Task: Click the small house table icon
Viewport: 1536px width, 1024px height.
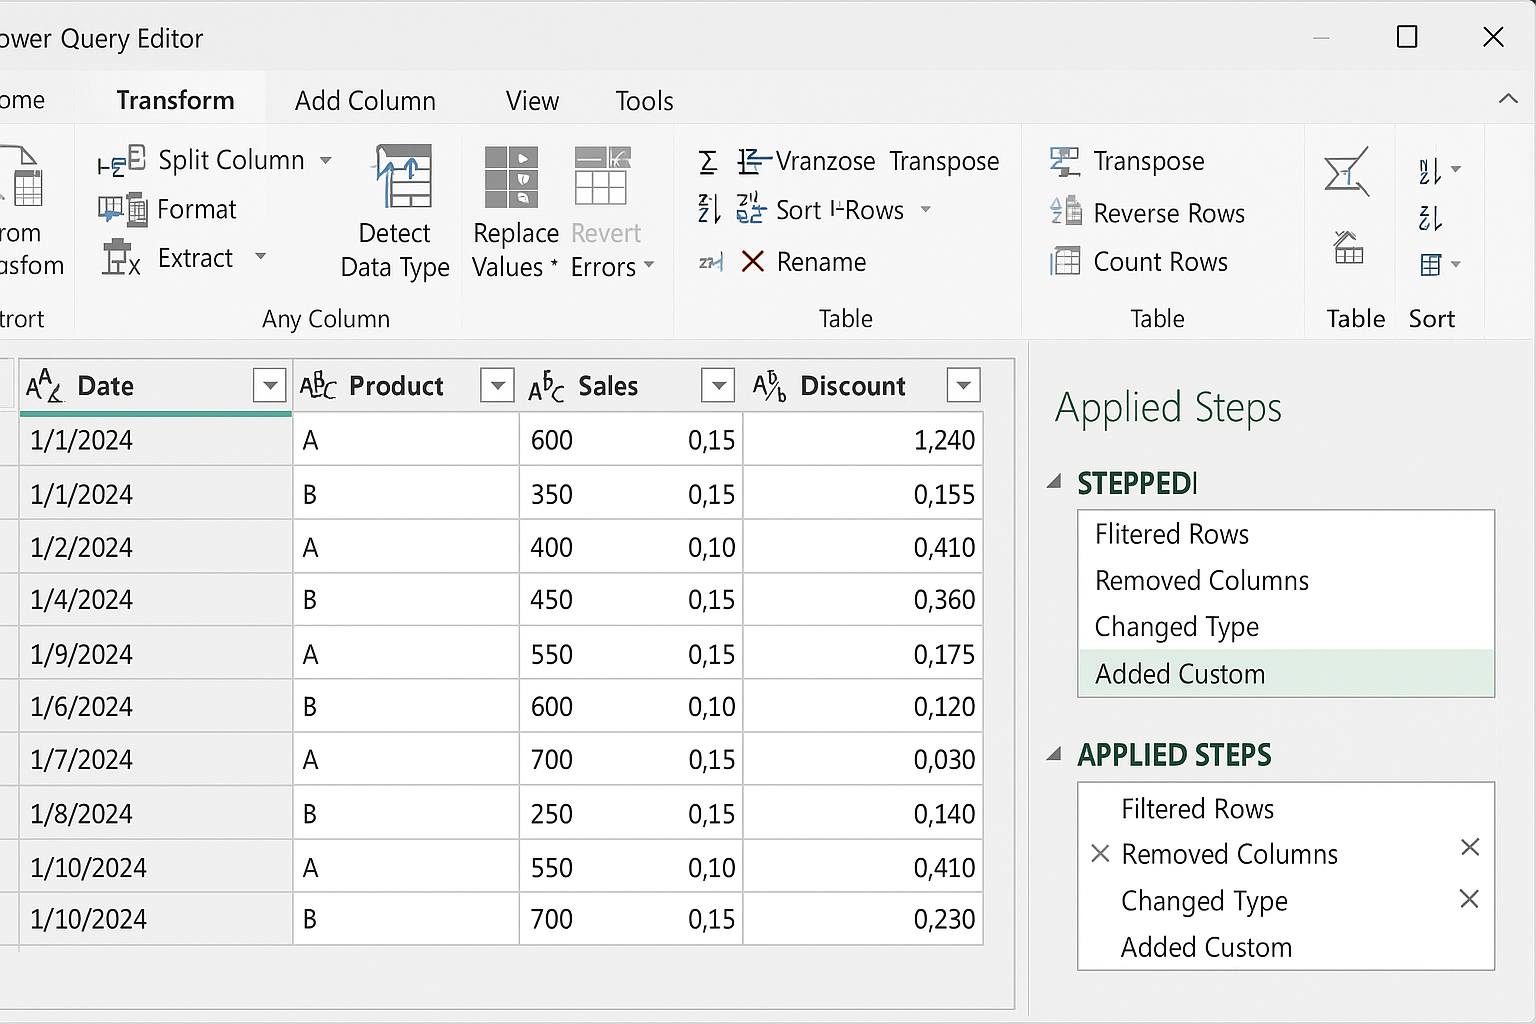Action: point(1348,247)
